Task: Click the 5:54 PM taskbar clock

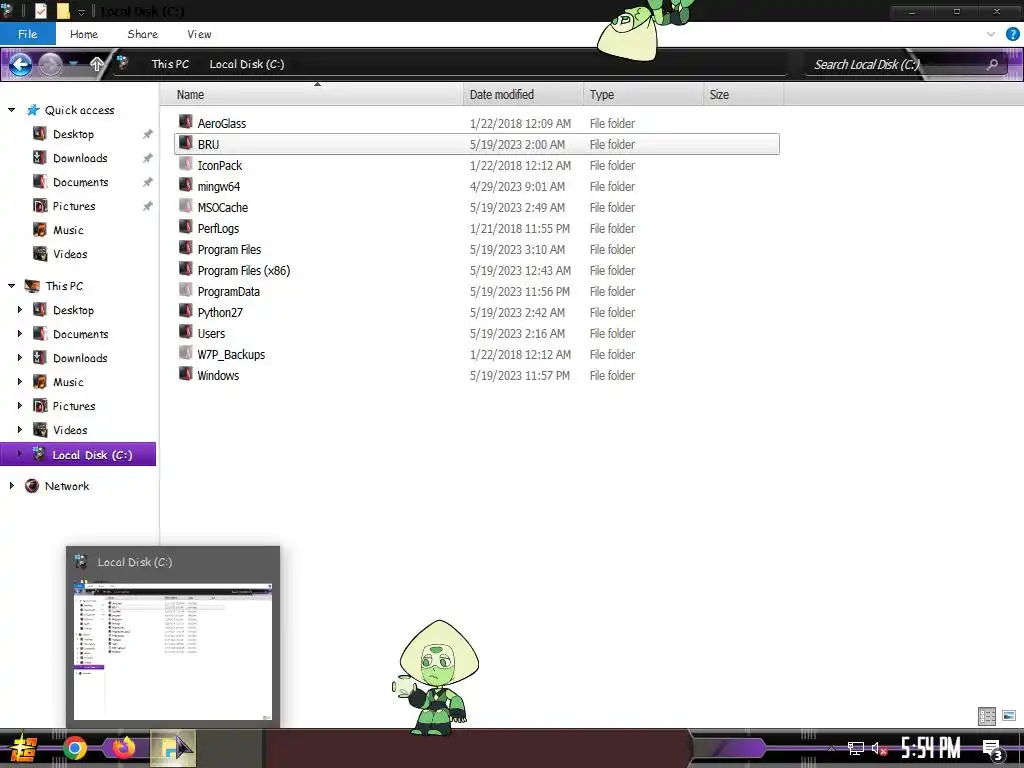Action: tap(931, 748)
